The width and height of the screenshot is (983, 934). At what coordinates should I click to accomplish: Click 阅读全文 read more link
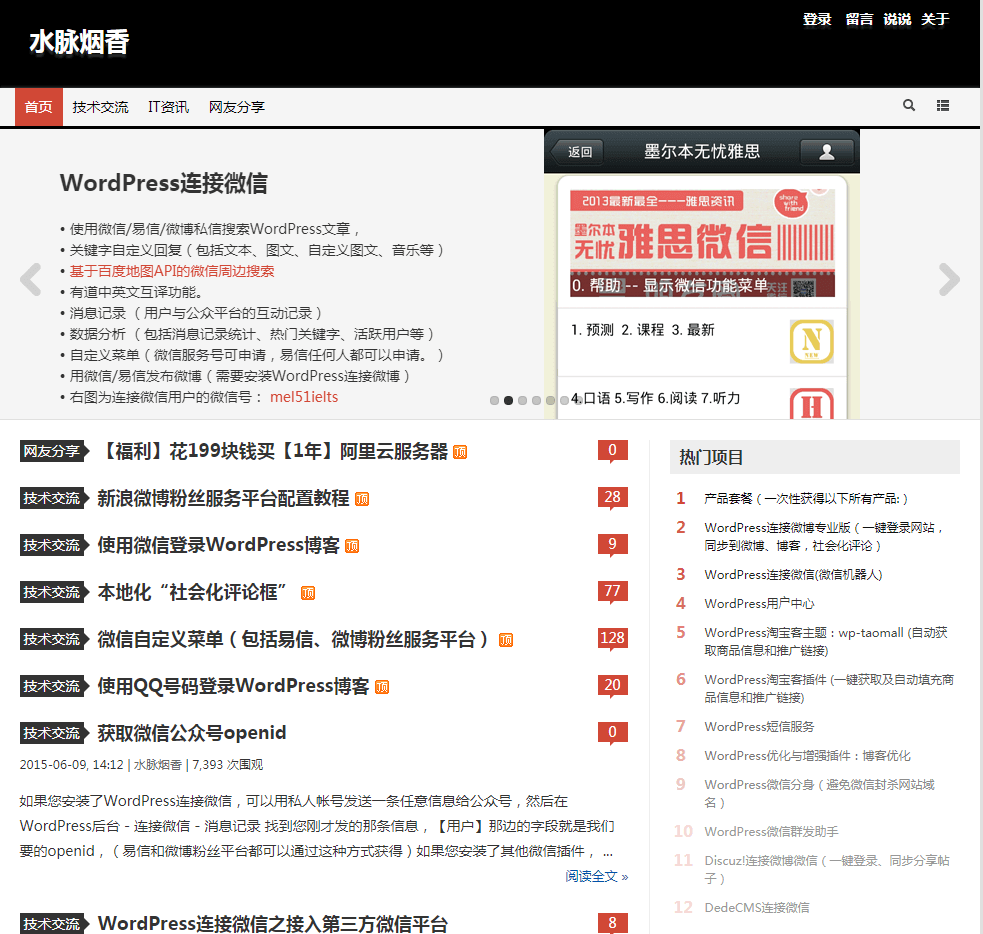pyautogui.click(x=596, y=876)
